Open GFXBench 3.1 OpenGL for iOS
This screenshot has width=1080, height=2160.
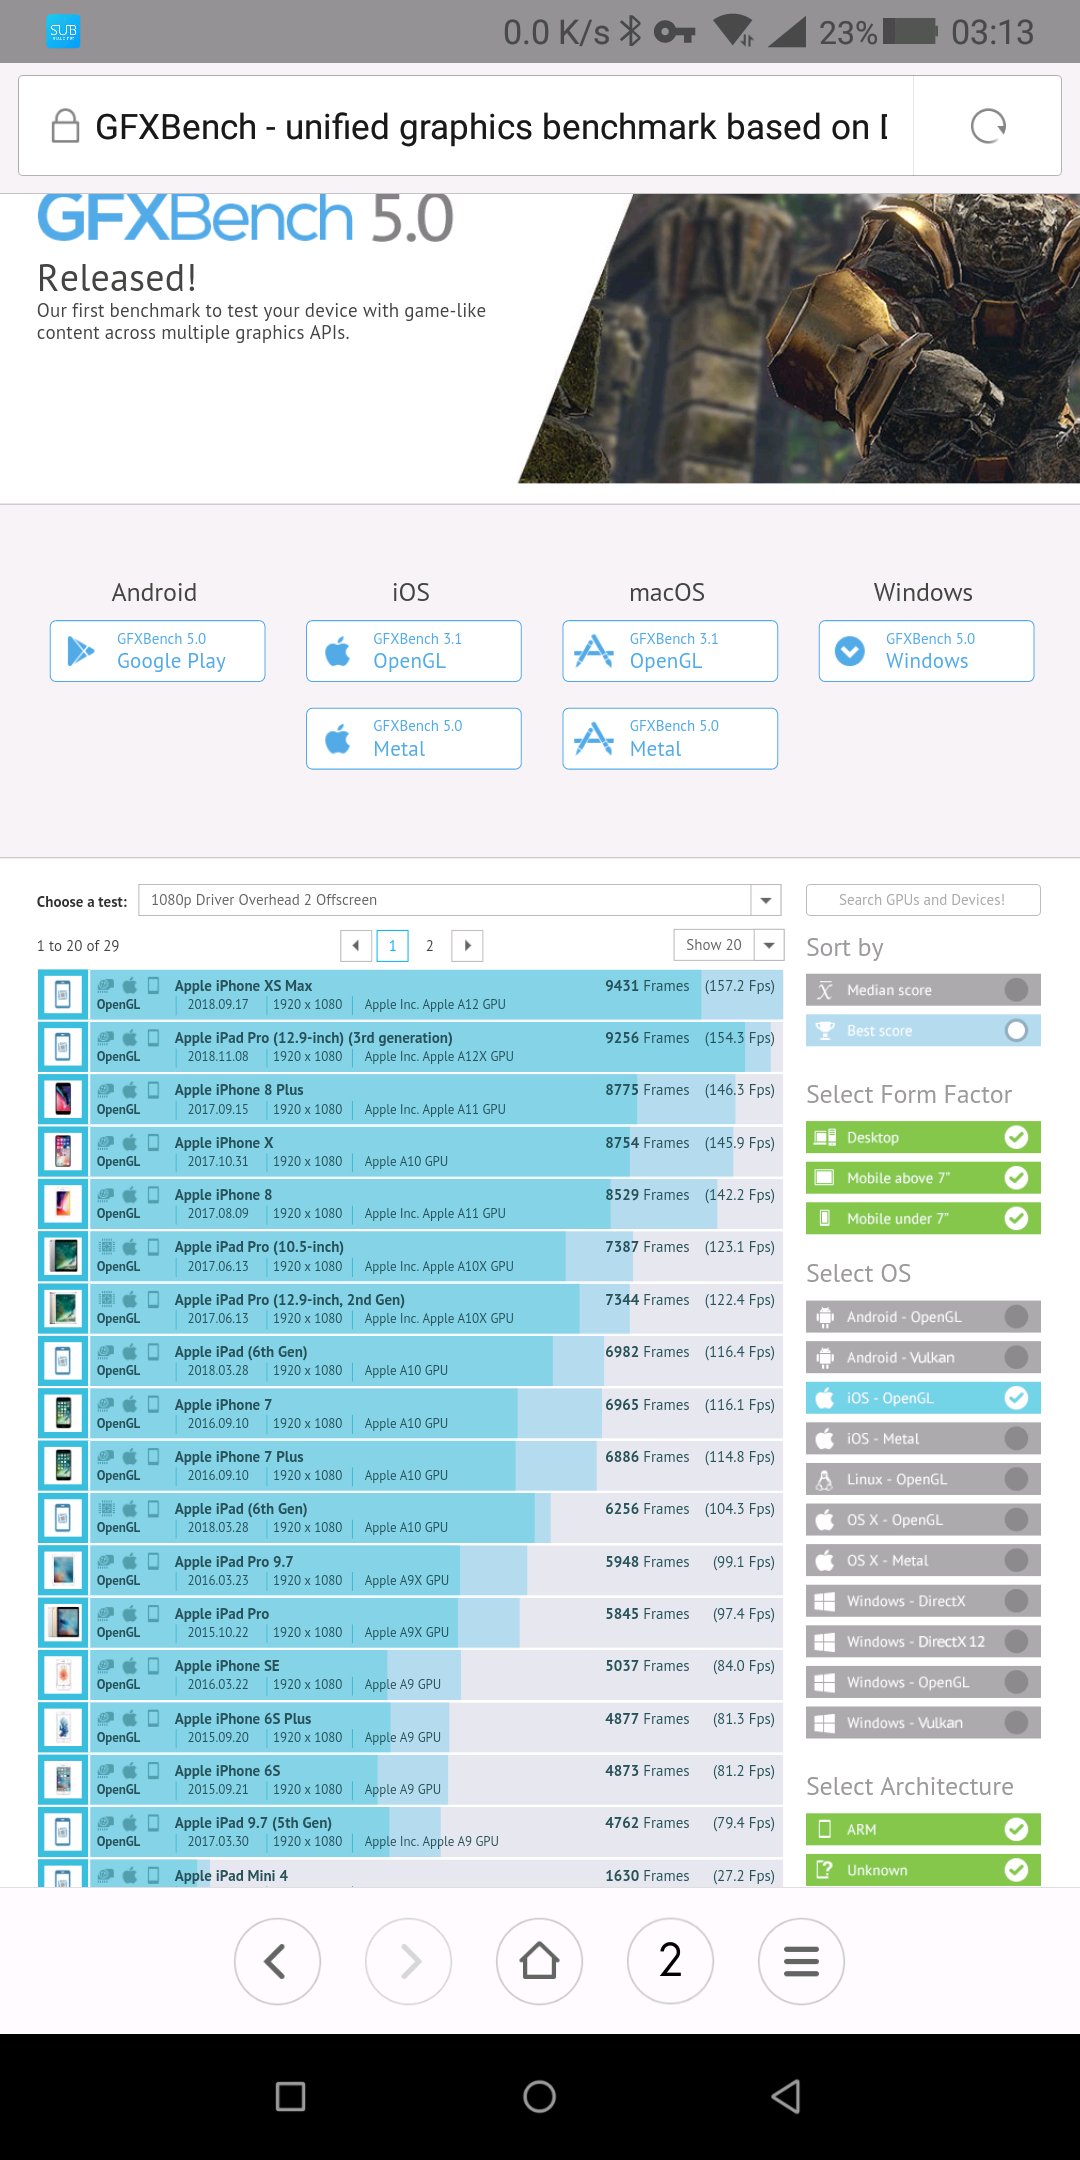[x=413, y=651]
